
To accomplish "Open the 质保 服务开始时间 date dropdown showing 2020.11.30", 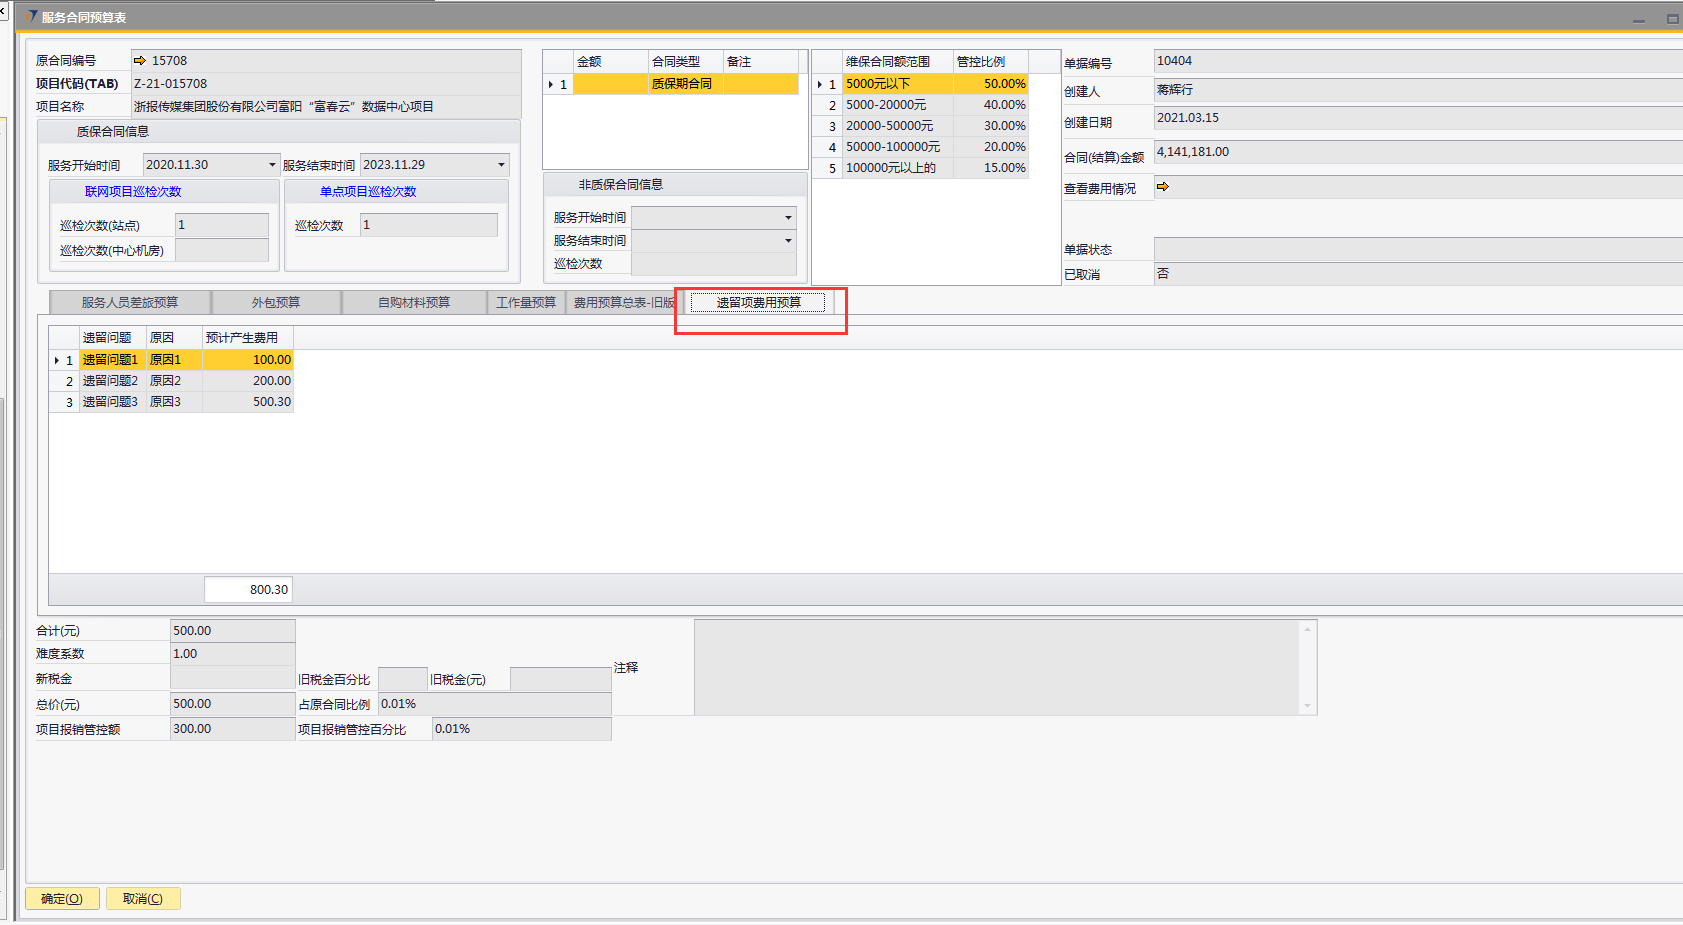I will 271,165.
